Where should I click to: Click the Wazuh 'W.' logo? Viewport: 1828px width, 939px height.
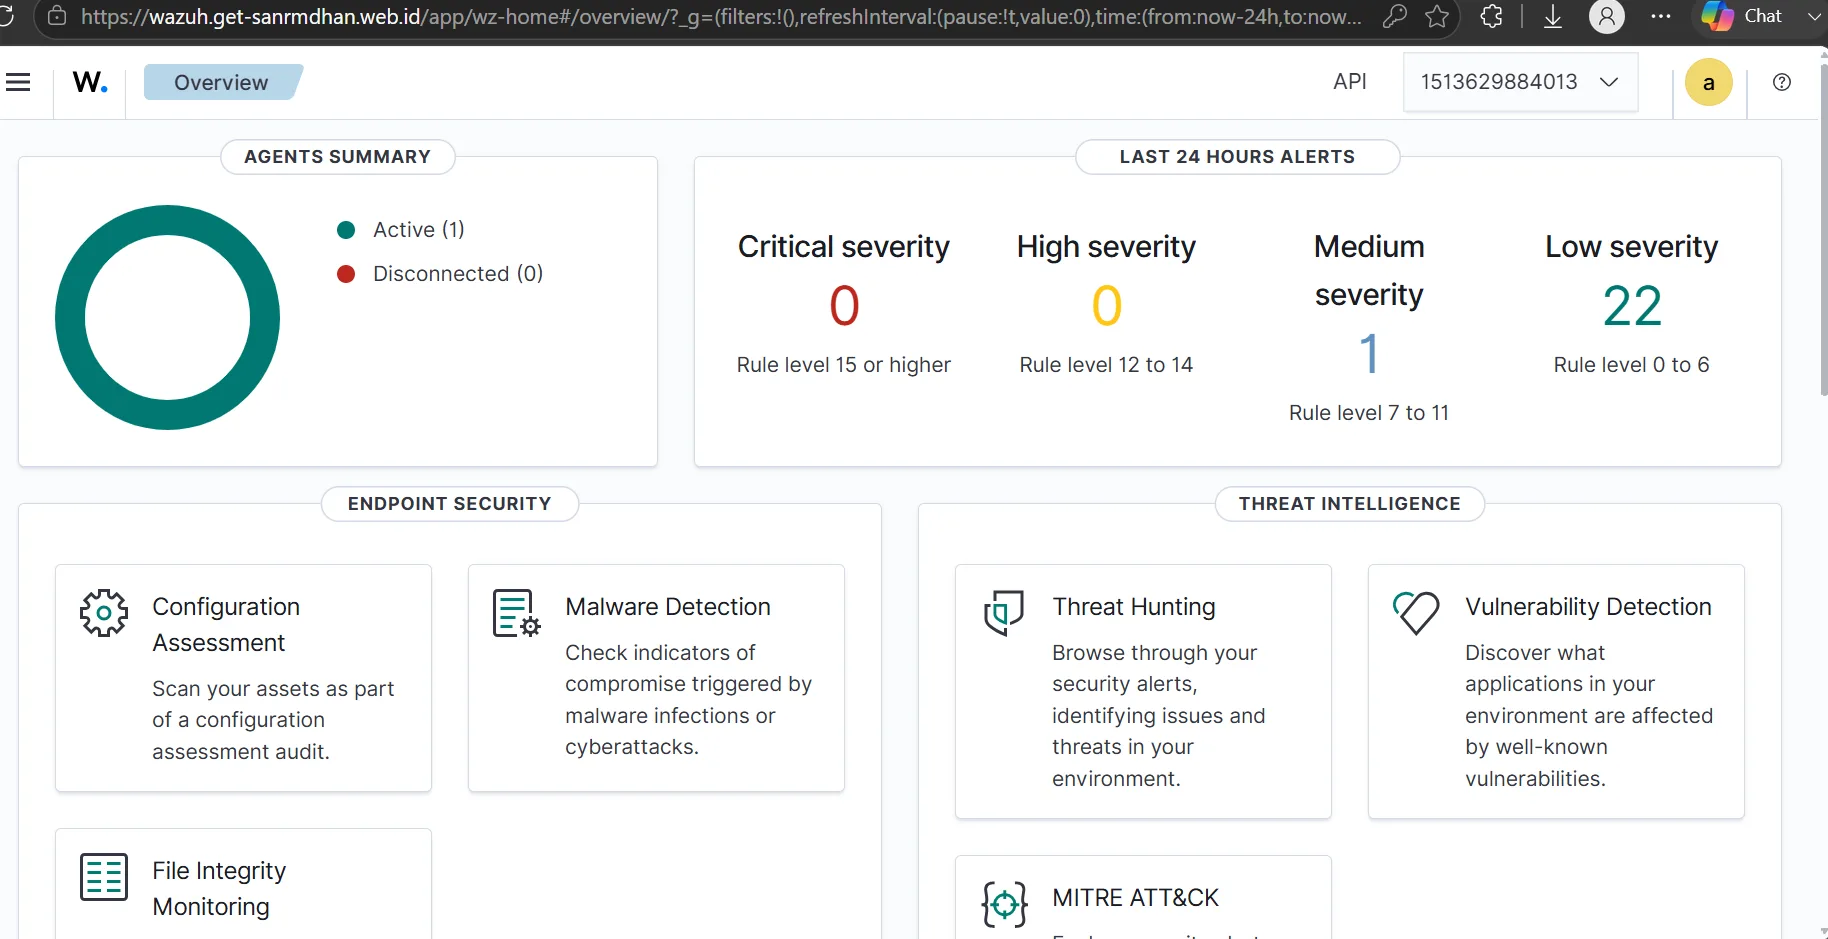(90, 82)
